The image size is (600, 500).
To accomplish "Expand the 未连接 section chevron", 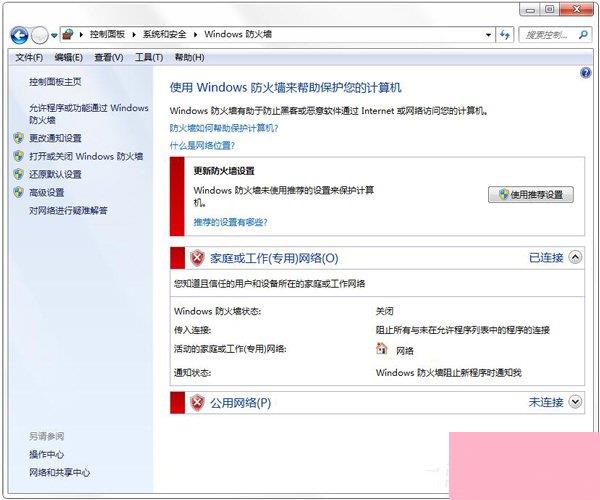I will click(575, 402).
